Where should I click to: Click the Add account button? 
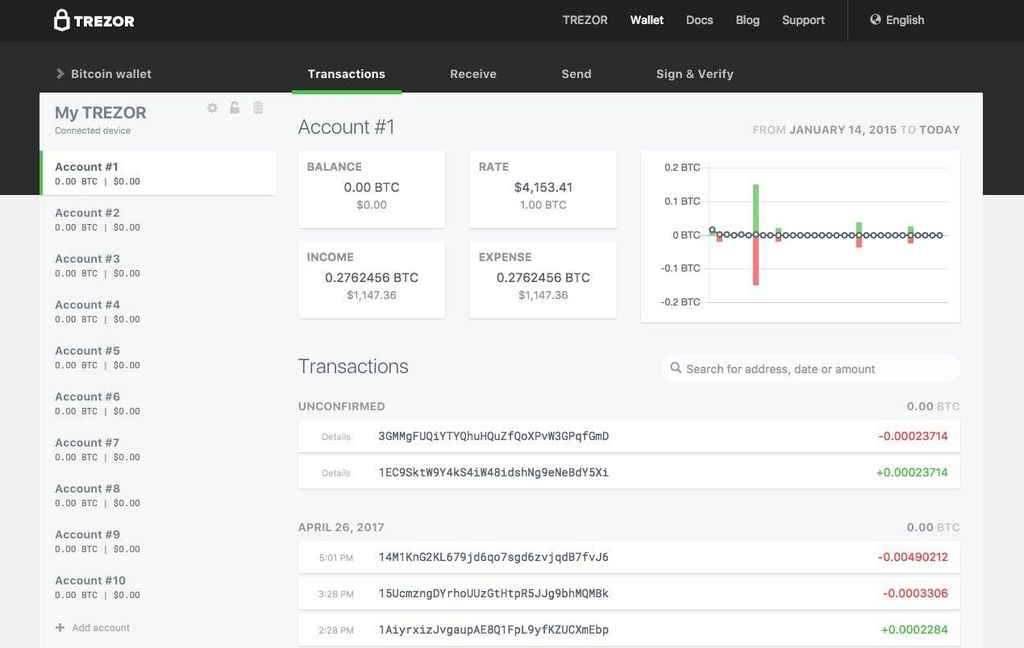(93, 628)
